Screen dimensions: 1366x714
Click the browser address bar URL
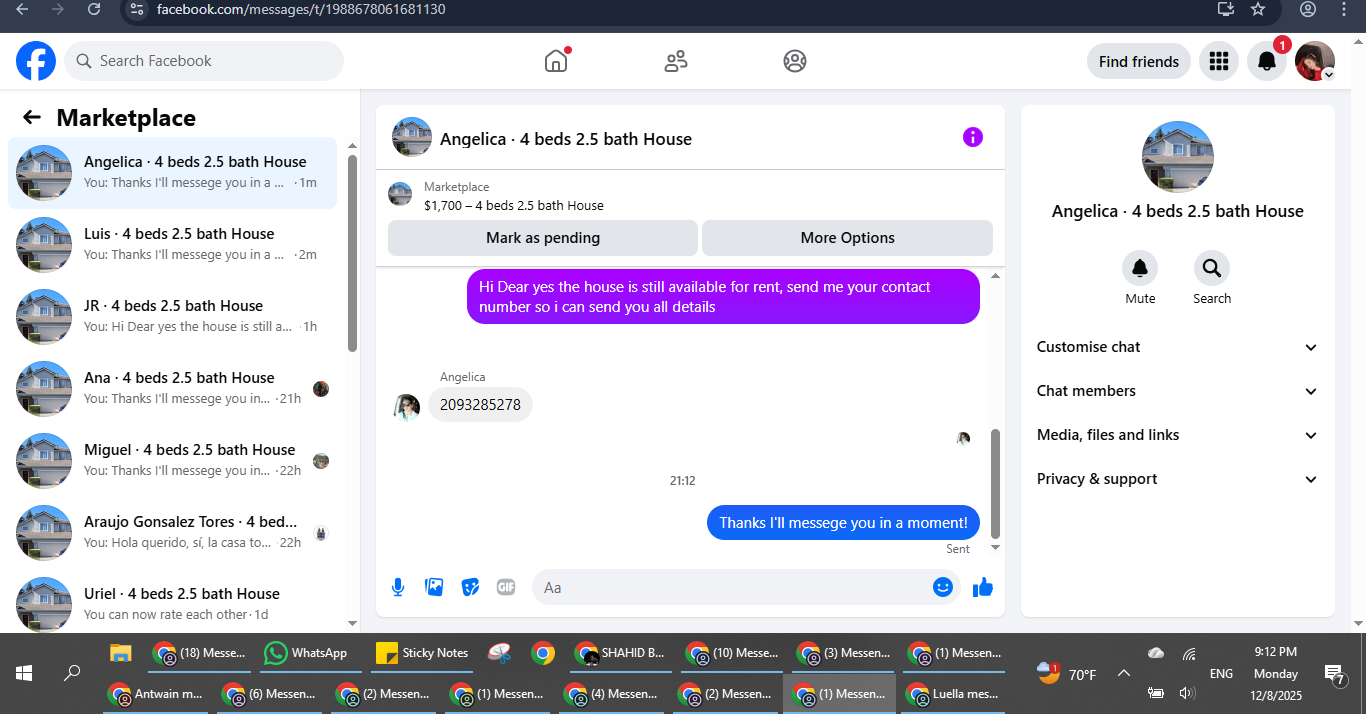[x=301, y=9]
